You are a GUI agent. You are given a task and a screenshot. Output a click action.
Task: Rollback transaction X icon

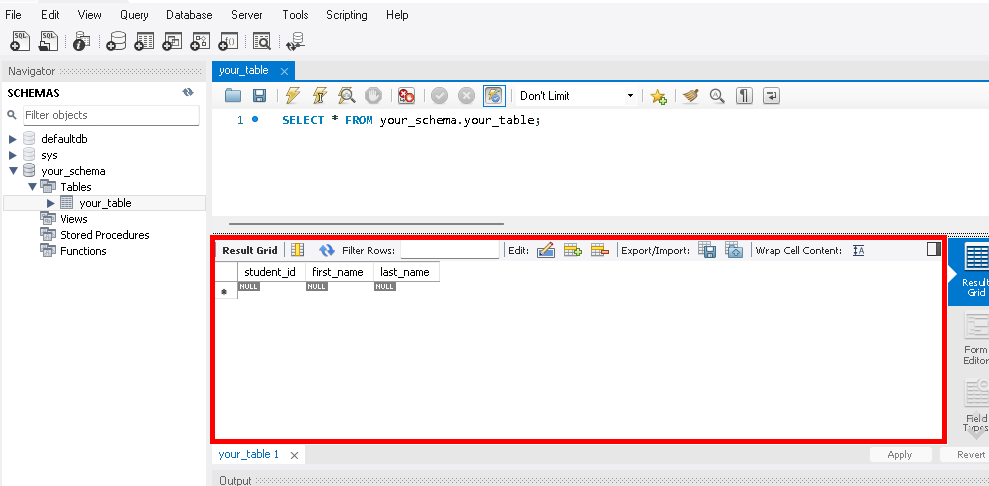point(466,96)
